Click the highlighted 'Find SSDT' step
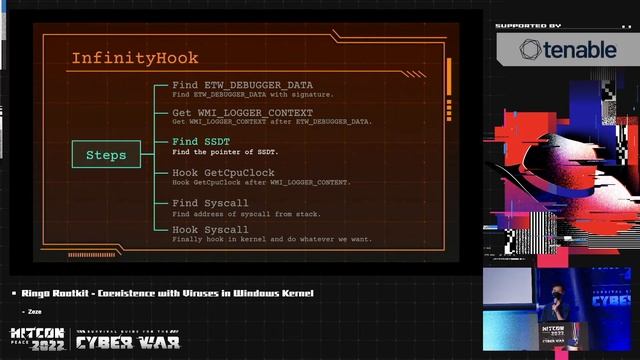The width and height of the screenshot is (640, 360). 201,141
